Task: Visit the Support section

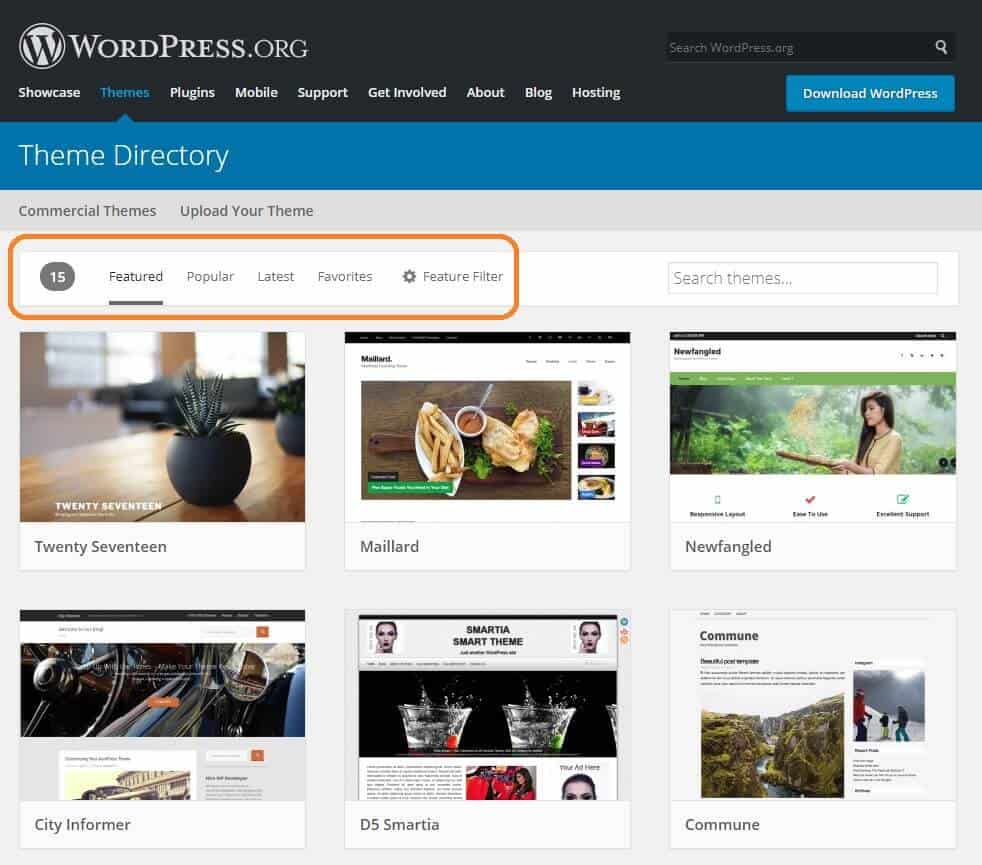Action: pyautogui.click(x=323, y=93)
